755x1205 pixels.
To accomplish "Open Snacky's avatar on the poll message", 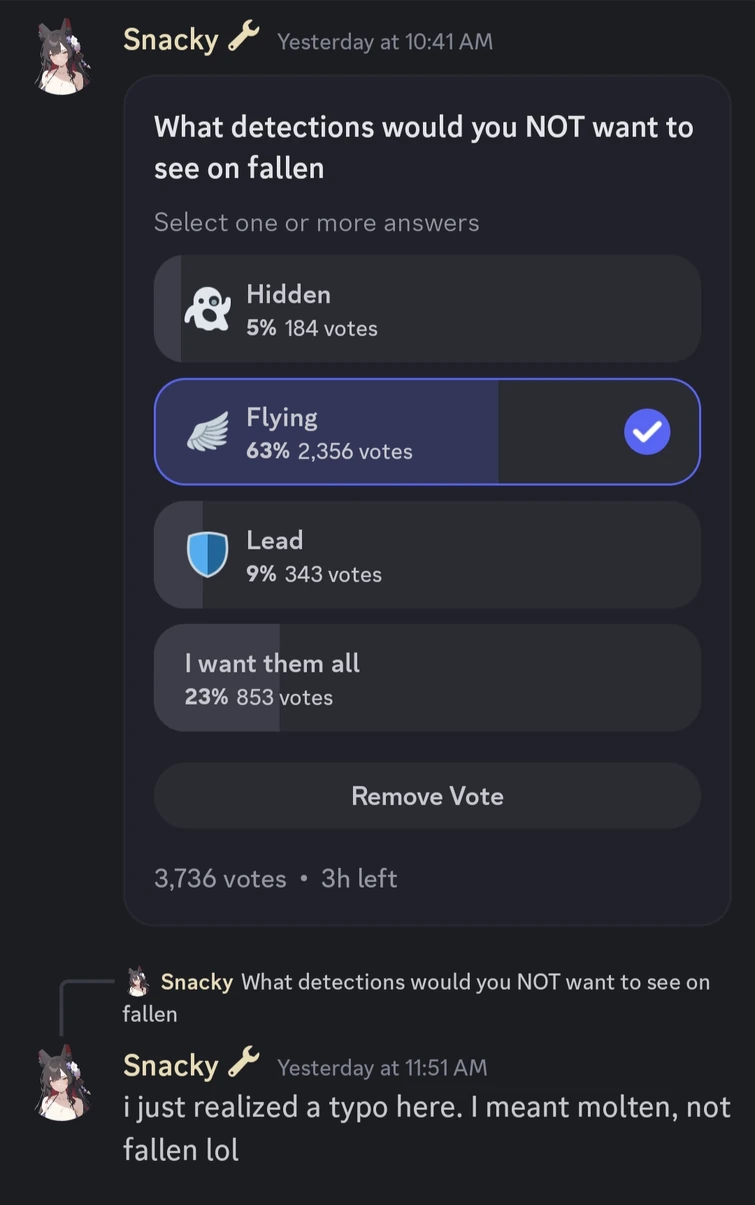I will [x=64, y=60].
